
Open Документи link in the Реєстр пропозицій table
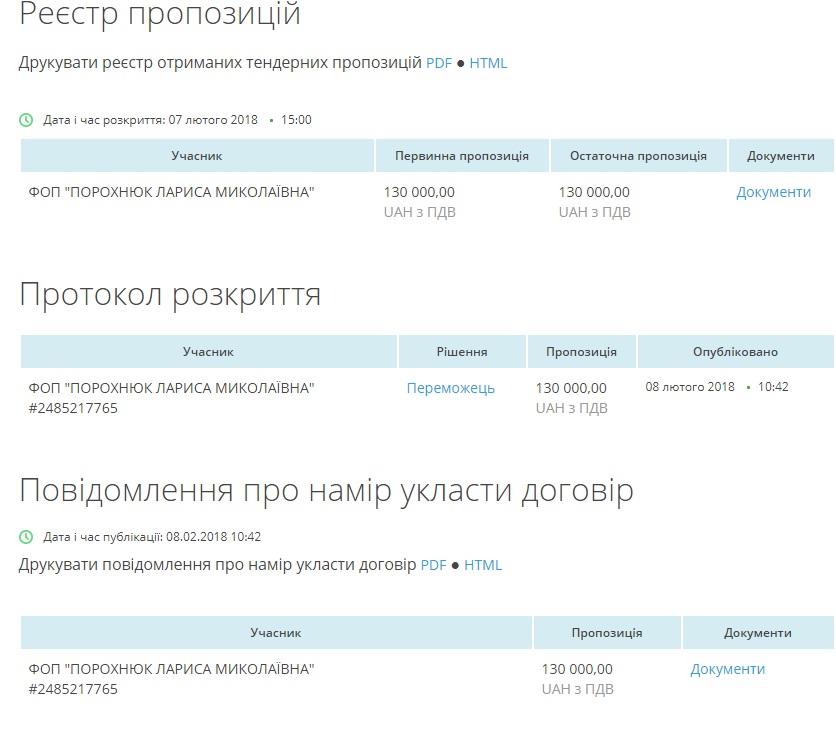click(773, 192)
